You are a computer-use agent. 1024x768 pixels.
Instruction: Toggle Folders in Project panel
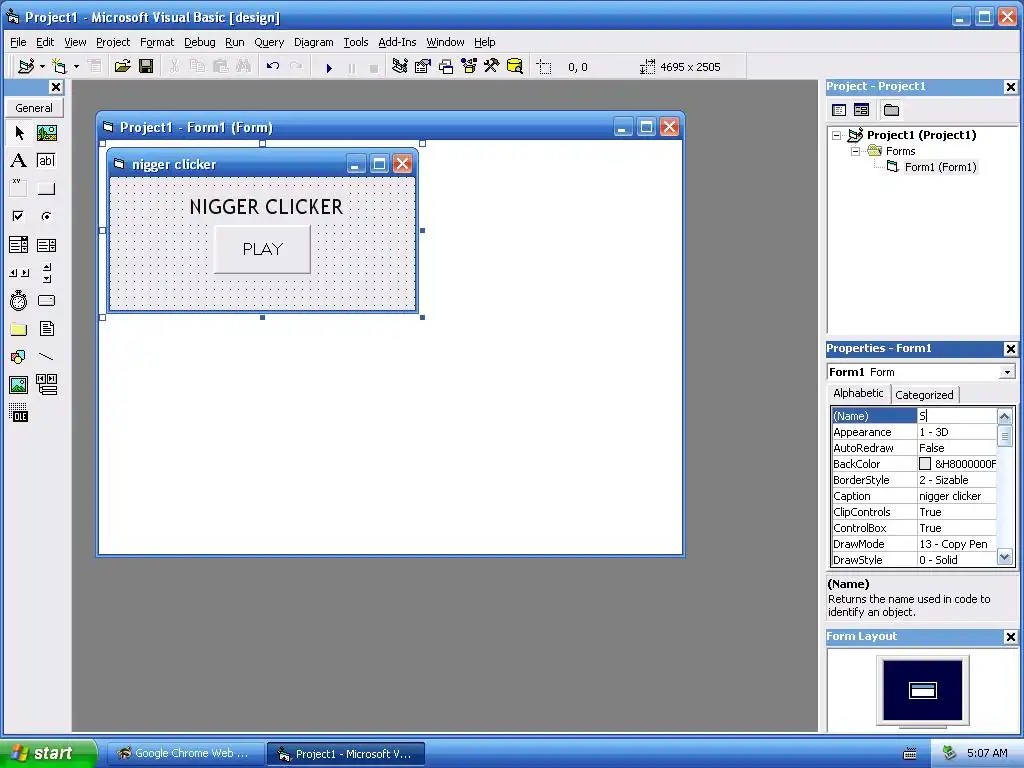pyautogui.click(x=891, y=110)
